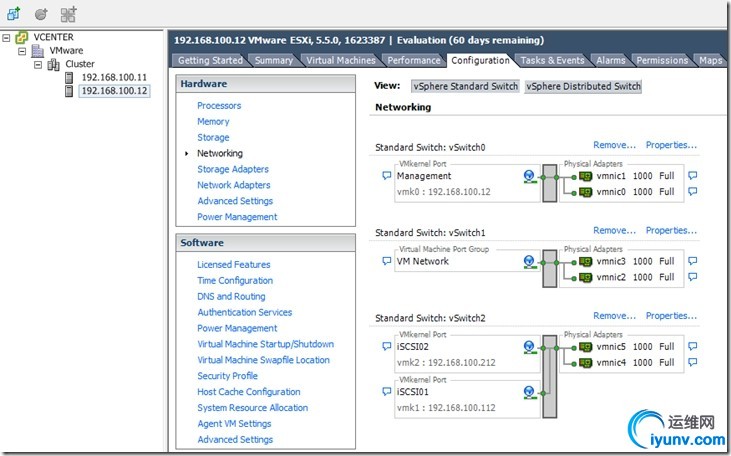Image resolution: width=731 pixels, height=456 pixels.
Task: Open the speech bubble next to iSCSI02
Action: [x=387, y=347]
